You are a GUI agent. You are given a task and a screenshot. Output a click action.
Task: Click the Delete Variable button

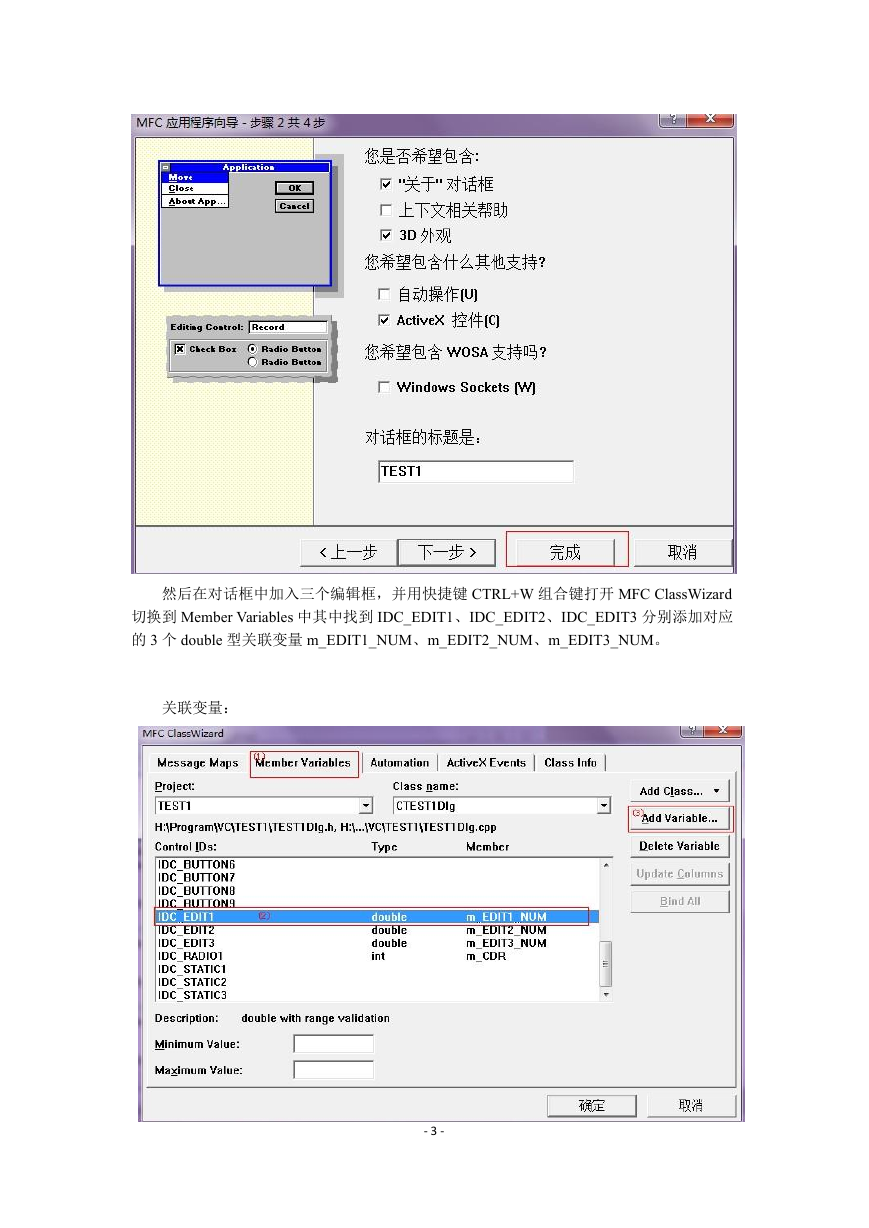(679, 846)
